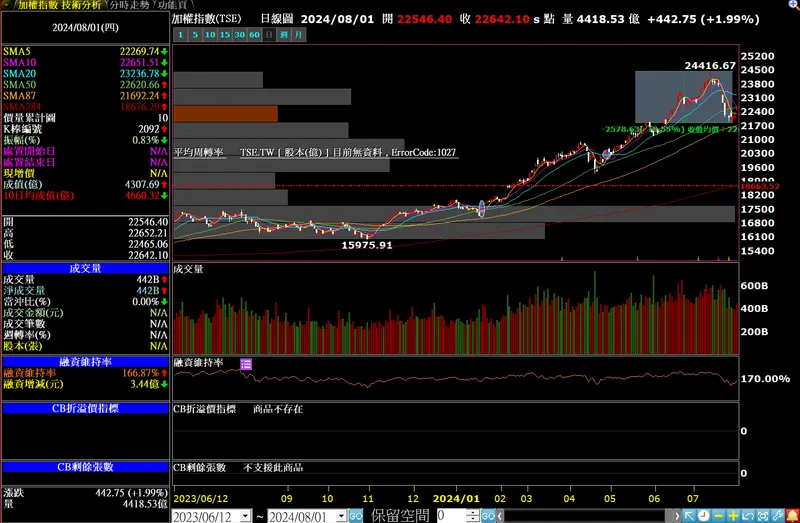Open the round arrow menu before the tabs
Image resolution: width=800 pixels, height=523 pixels.
point(6,5)
